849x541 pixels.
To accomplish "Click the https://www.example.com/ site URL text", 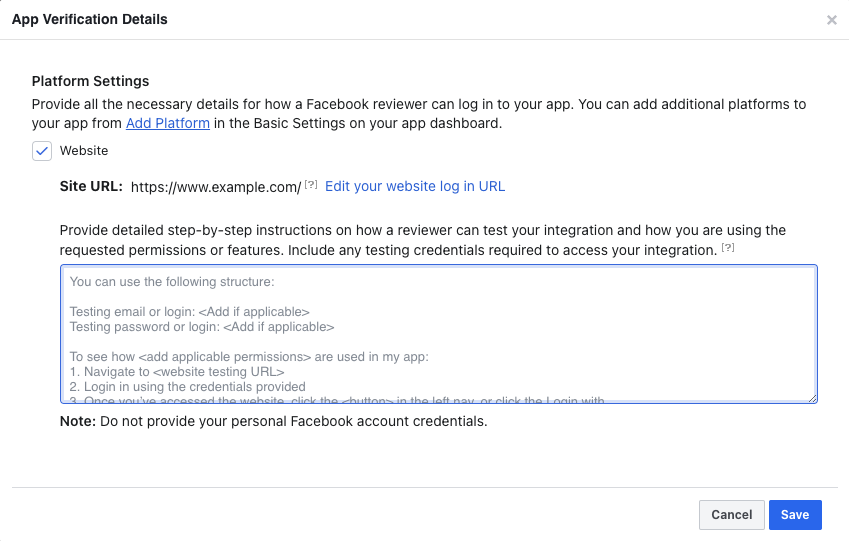I will 216,187.
